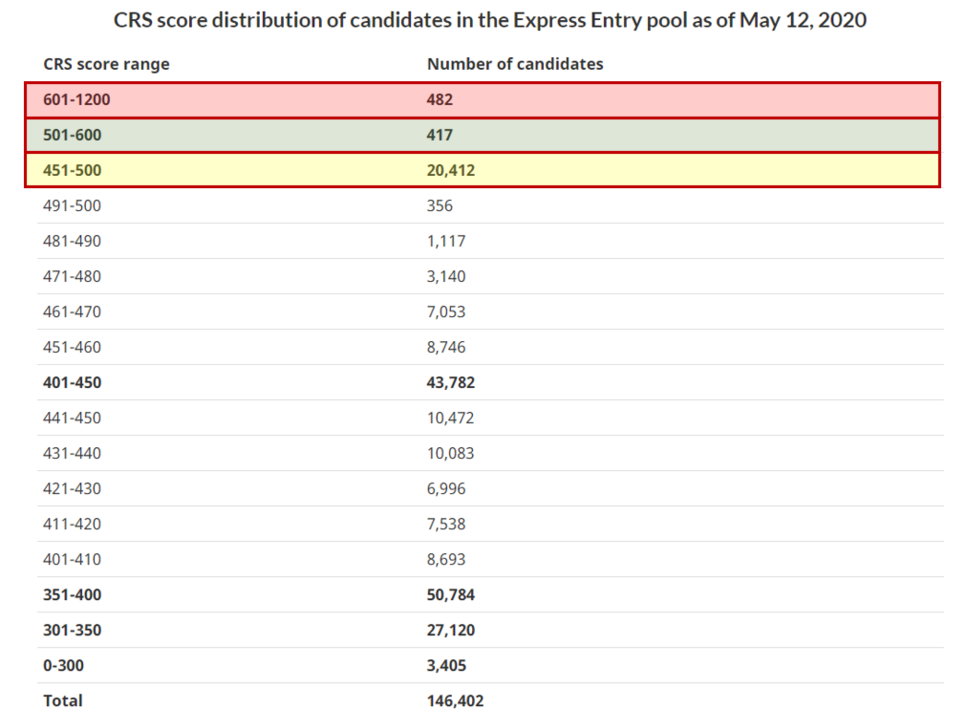Image resolution: width=966 pixels, height=709 pixels.
Task: Click the 'Total' row label
Action: click(x=63, y=701)
